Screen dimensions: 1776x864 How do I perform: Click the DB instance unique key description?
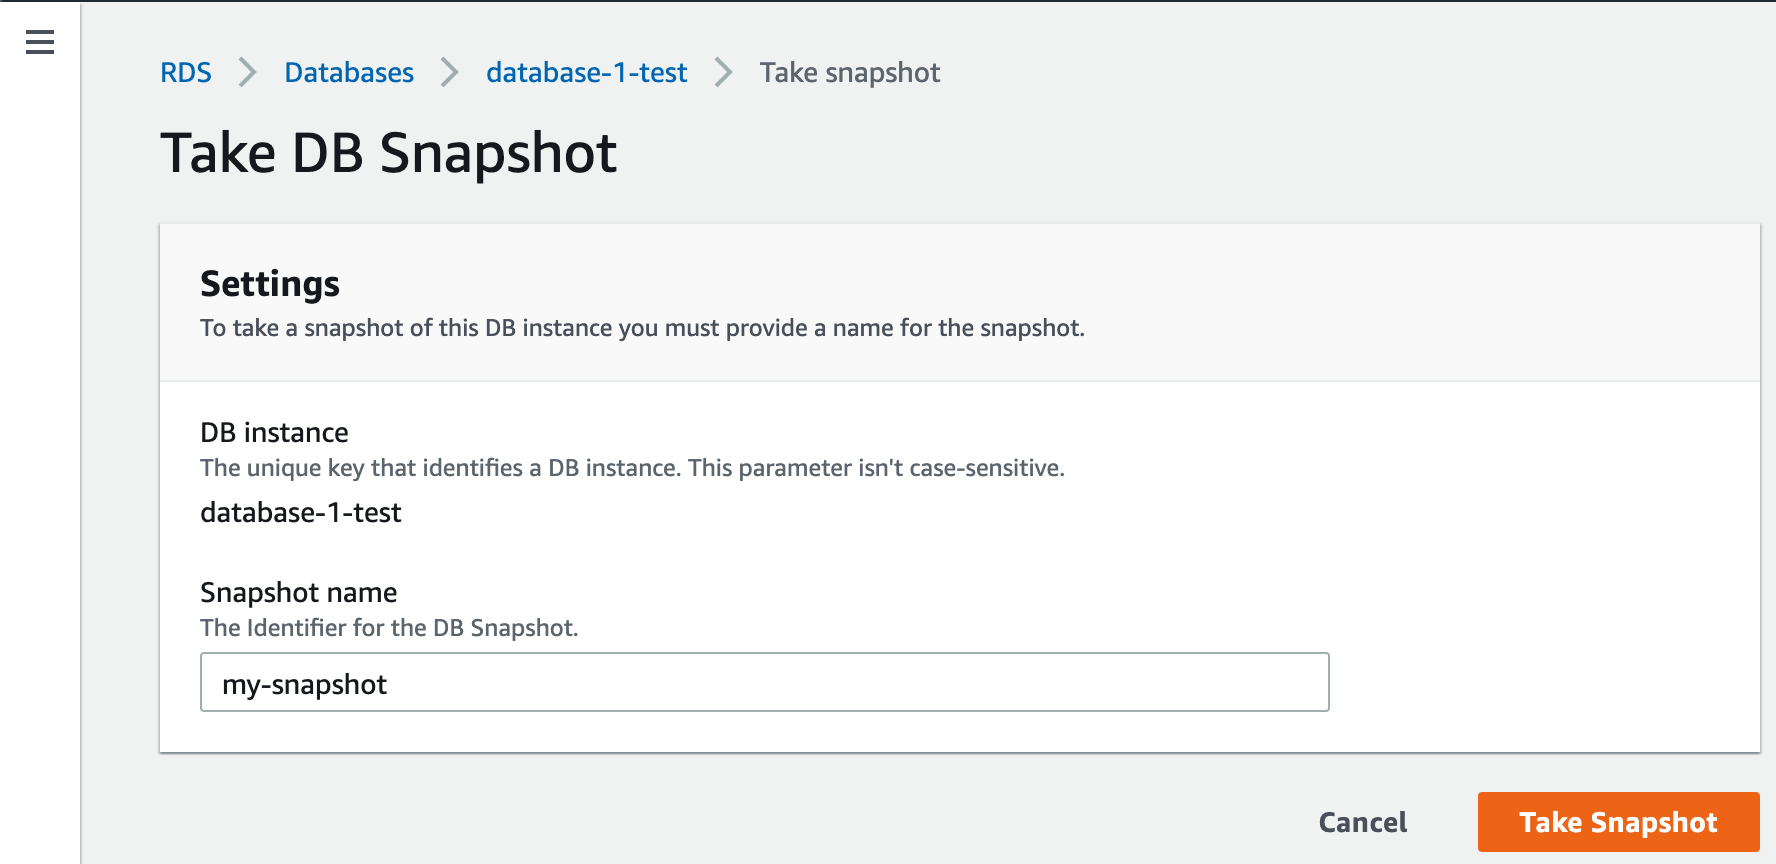click(632, 468)
